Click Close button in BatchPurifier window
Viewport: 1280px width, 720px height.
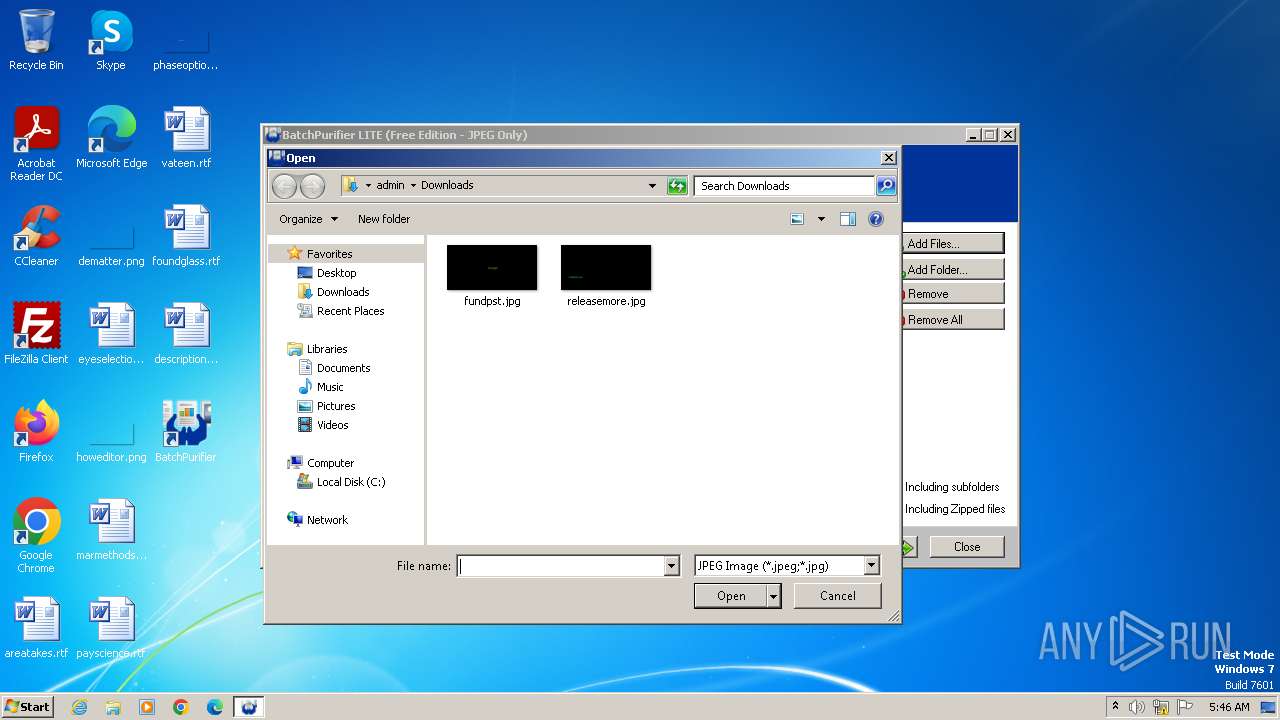[966, 547]
